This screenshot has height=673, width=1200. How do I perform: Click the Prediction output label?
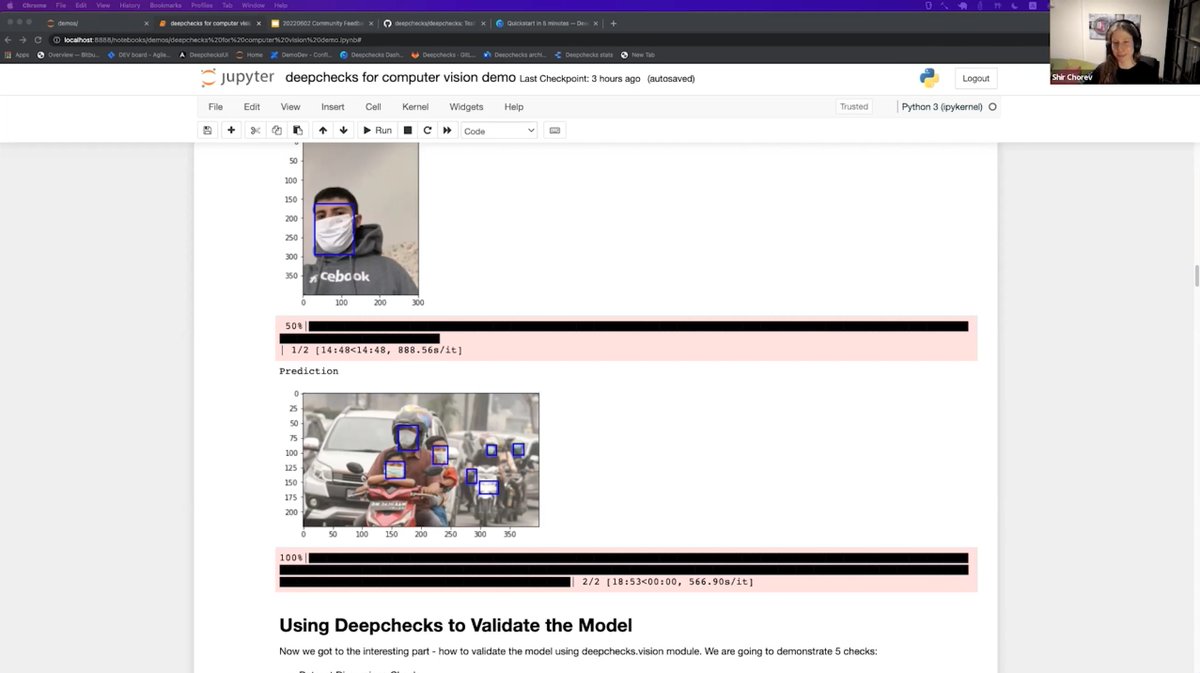(308, 371)
